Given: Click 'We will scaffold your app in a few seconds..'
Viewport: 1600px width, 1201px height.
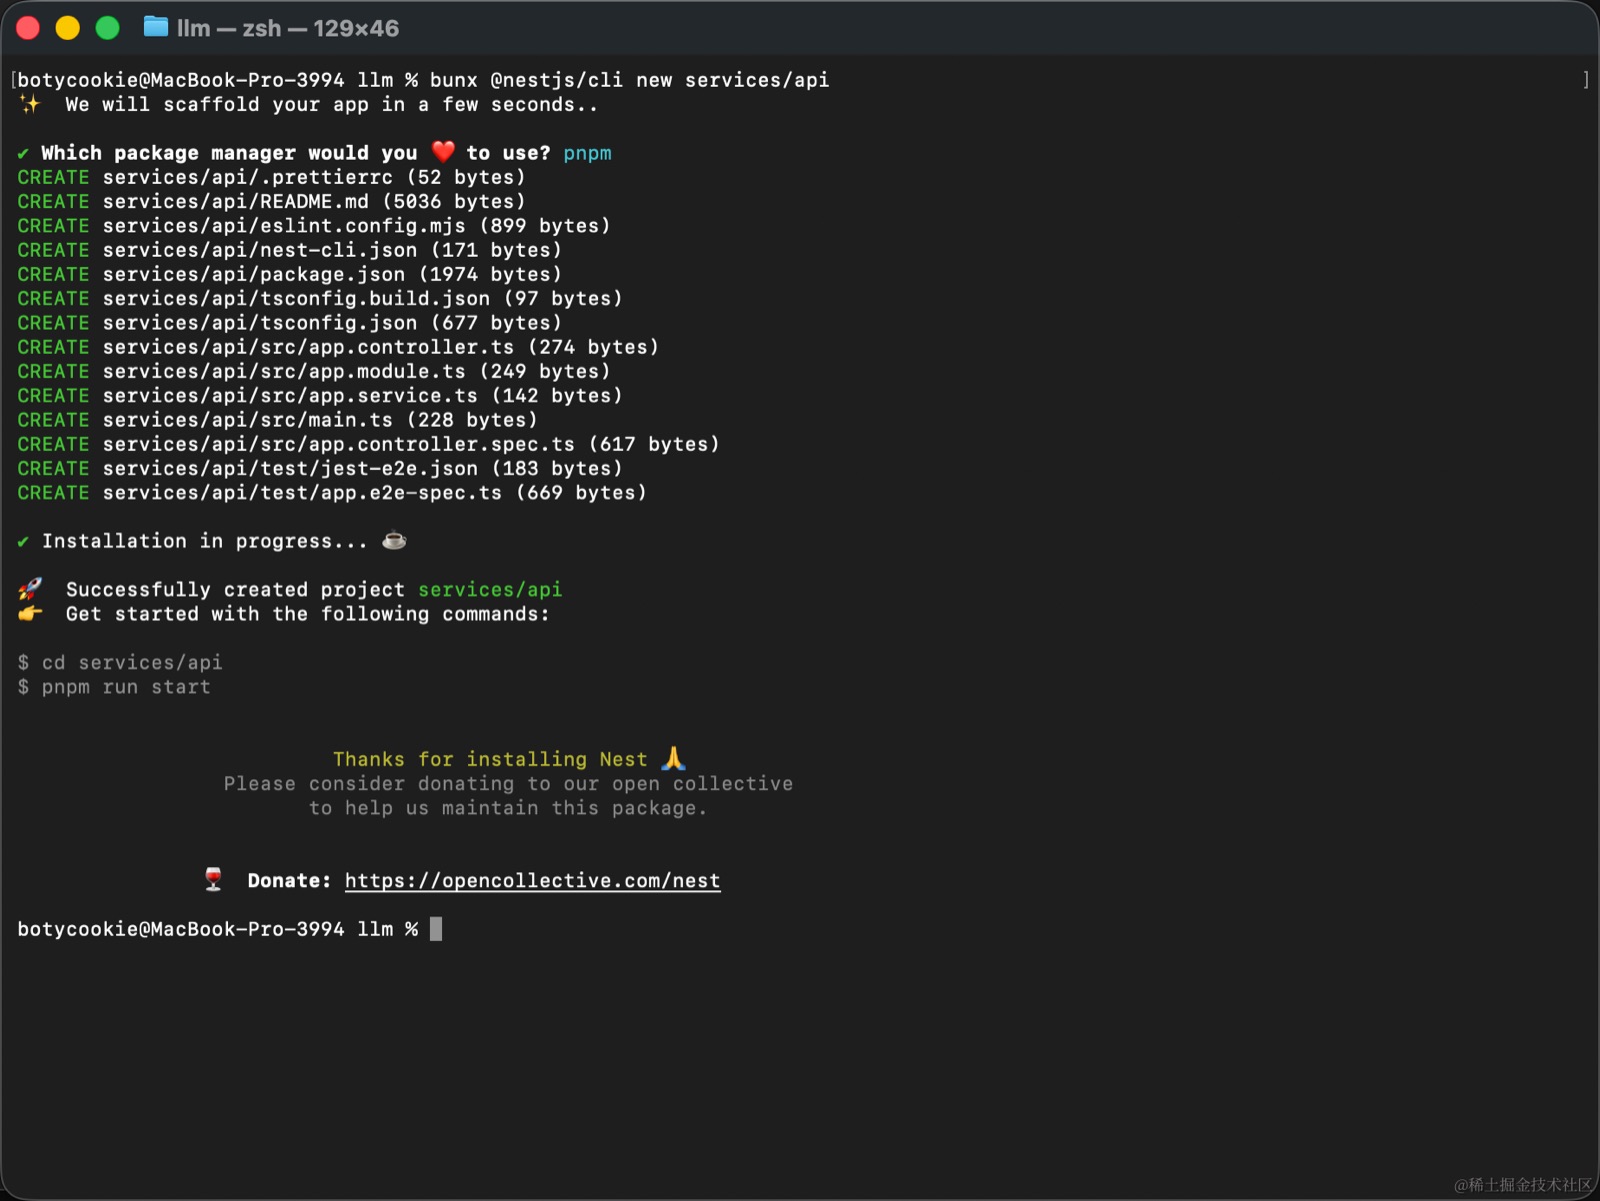Looking at the screenshot, I should [332, 104].
